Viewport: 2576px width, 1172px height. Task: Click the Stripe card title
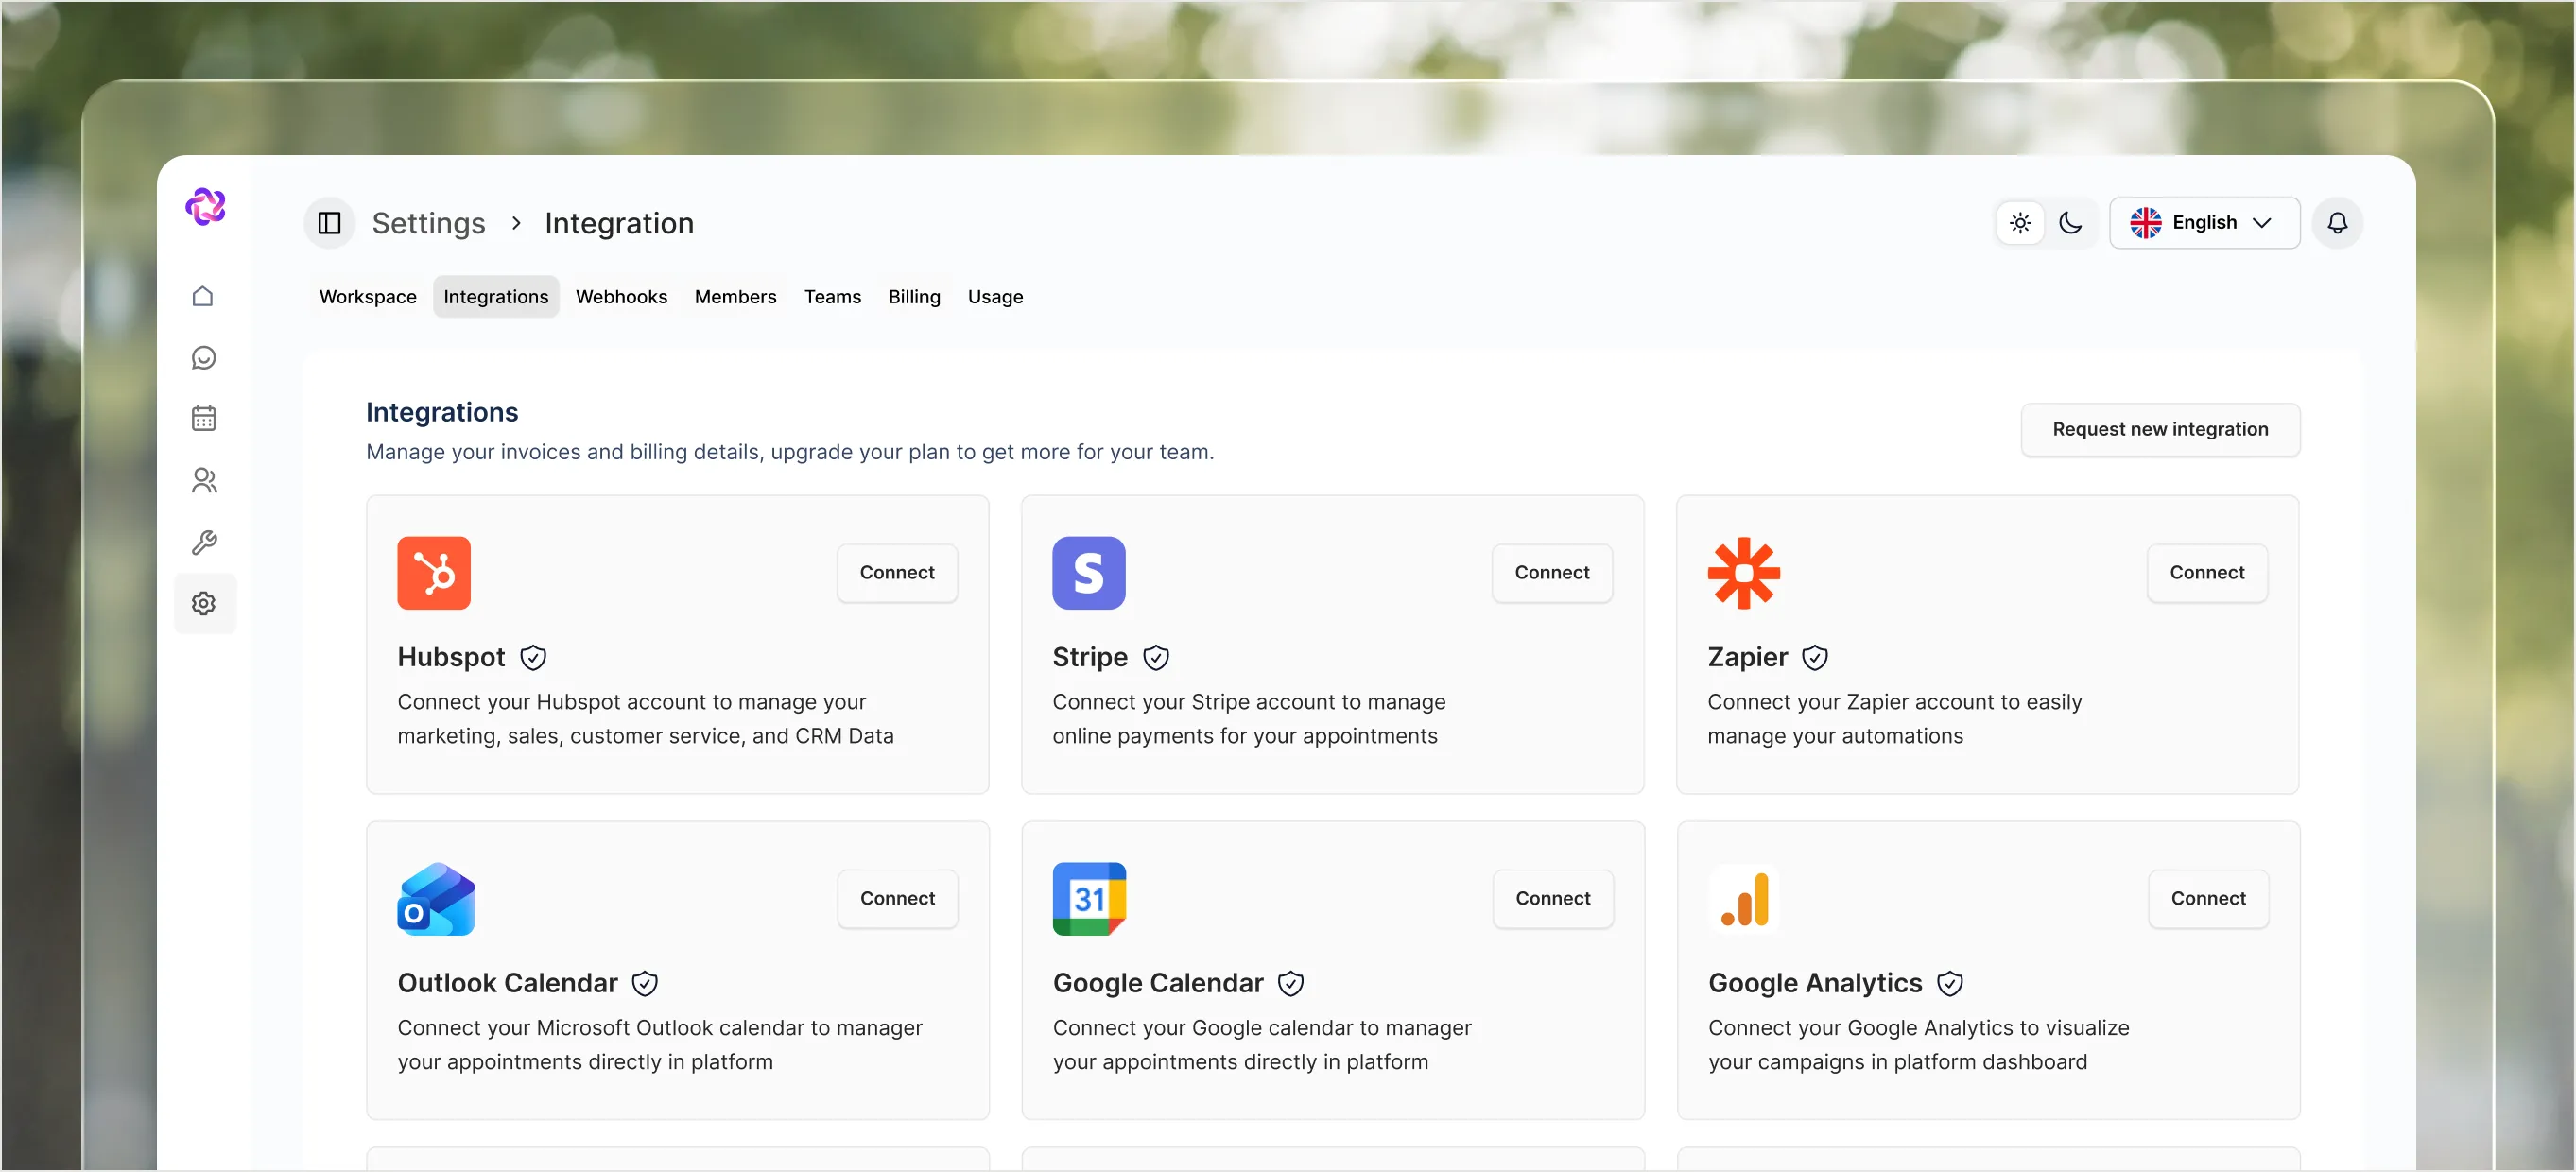pos(1090,657)
